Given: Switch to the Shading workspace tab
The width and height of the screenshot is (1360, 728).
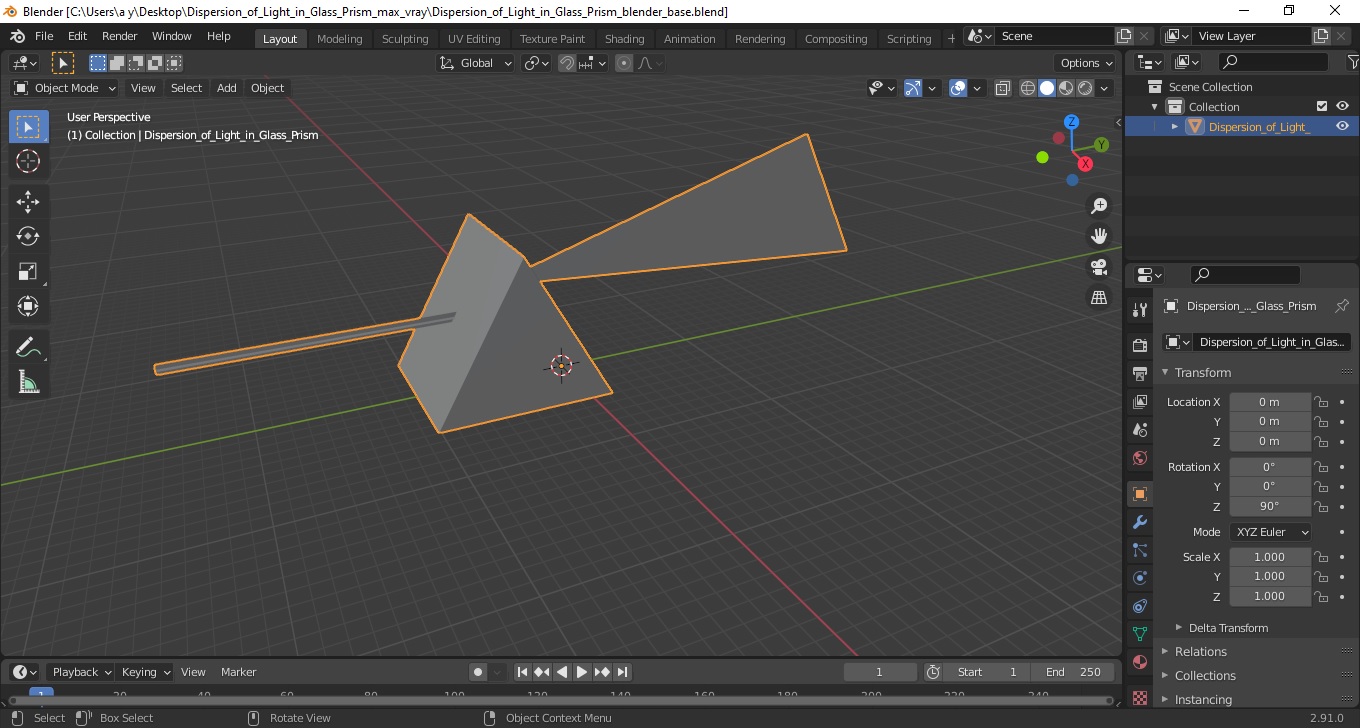Looking at the screenshot, I should point(624,38).
